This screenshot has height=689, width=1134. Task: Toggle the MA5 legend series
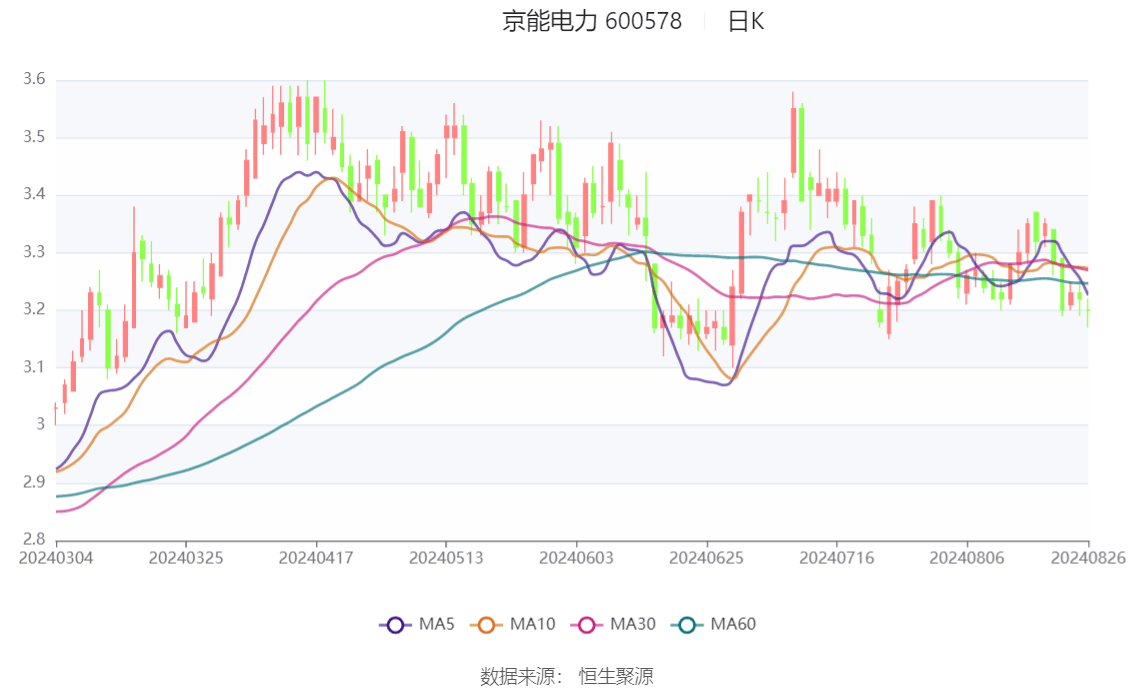tap(417, 625)
